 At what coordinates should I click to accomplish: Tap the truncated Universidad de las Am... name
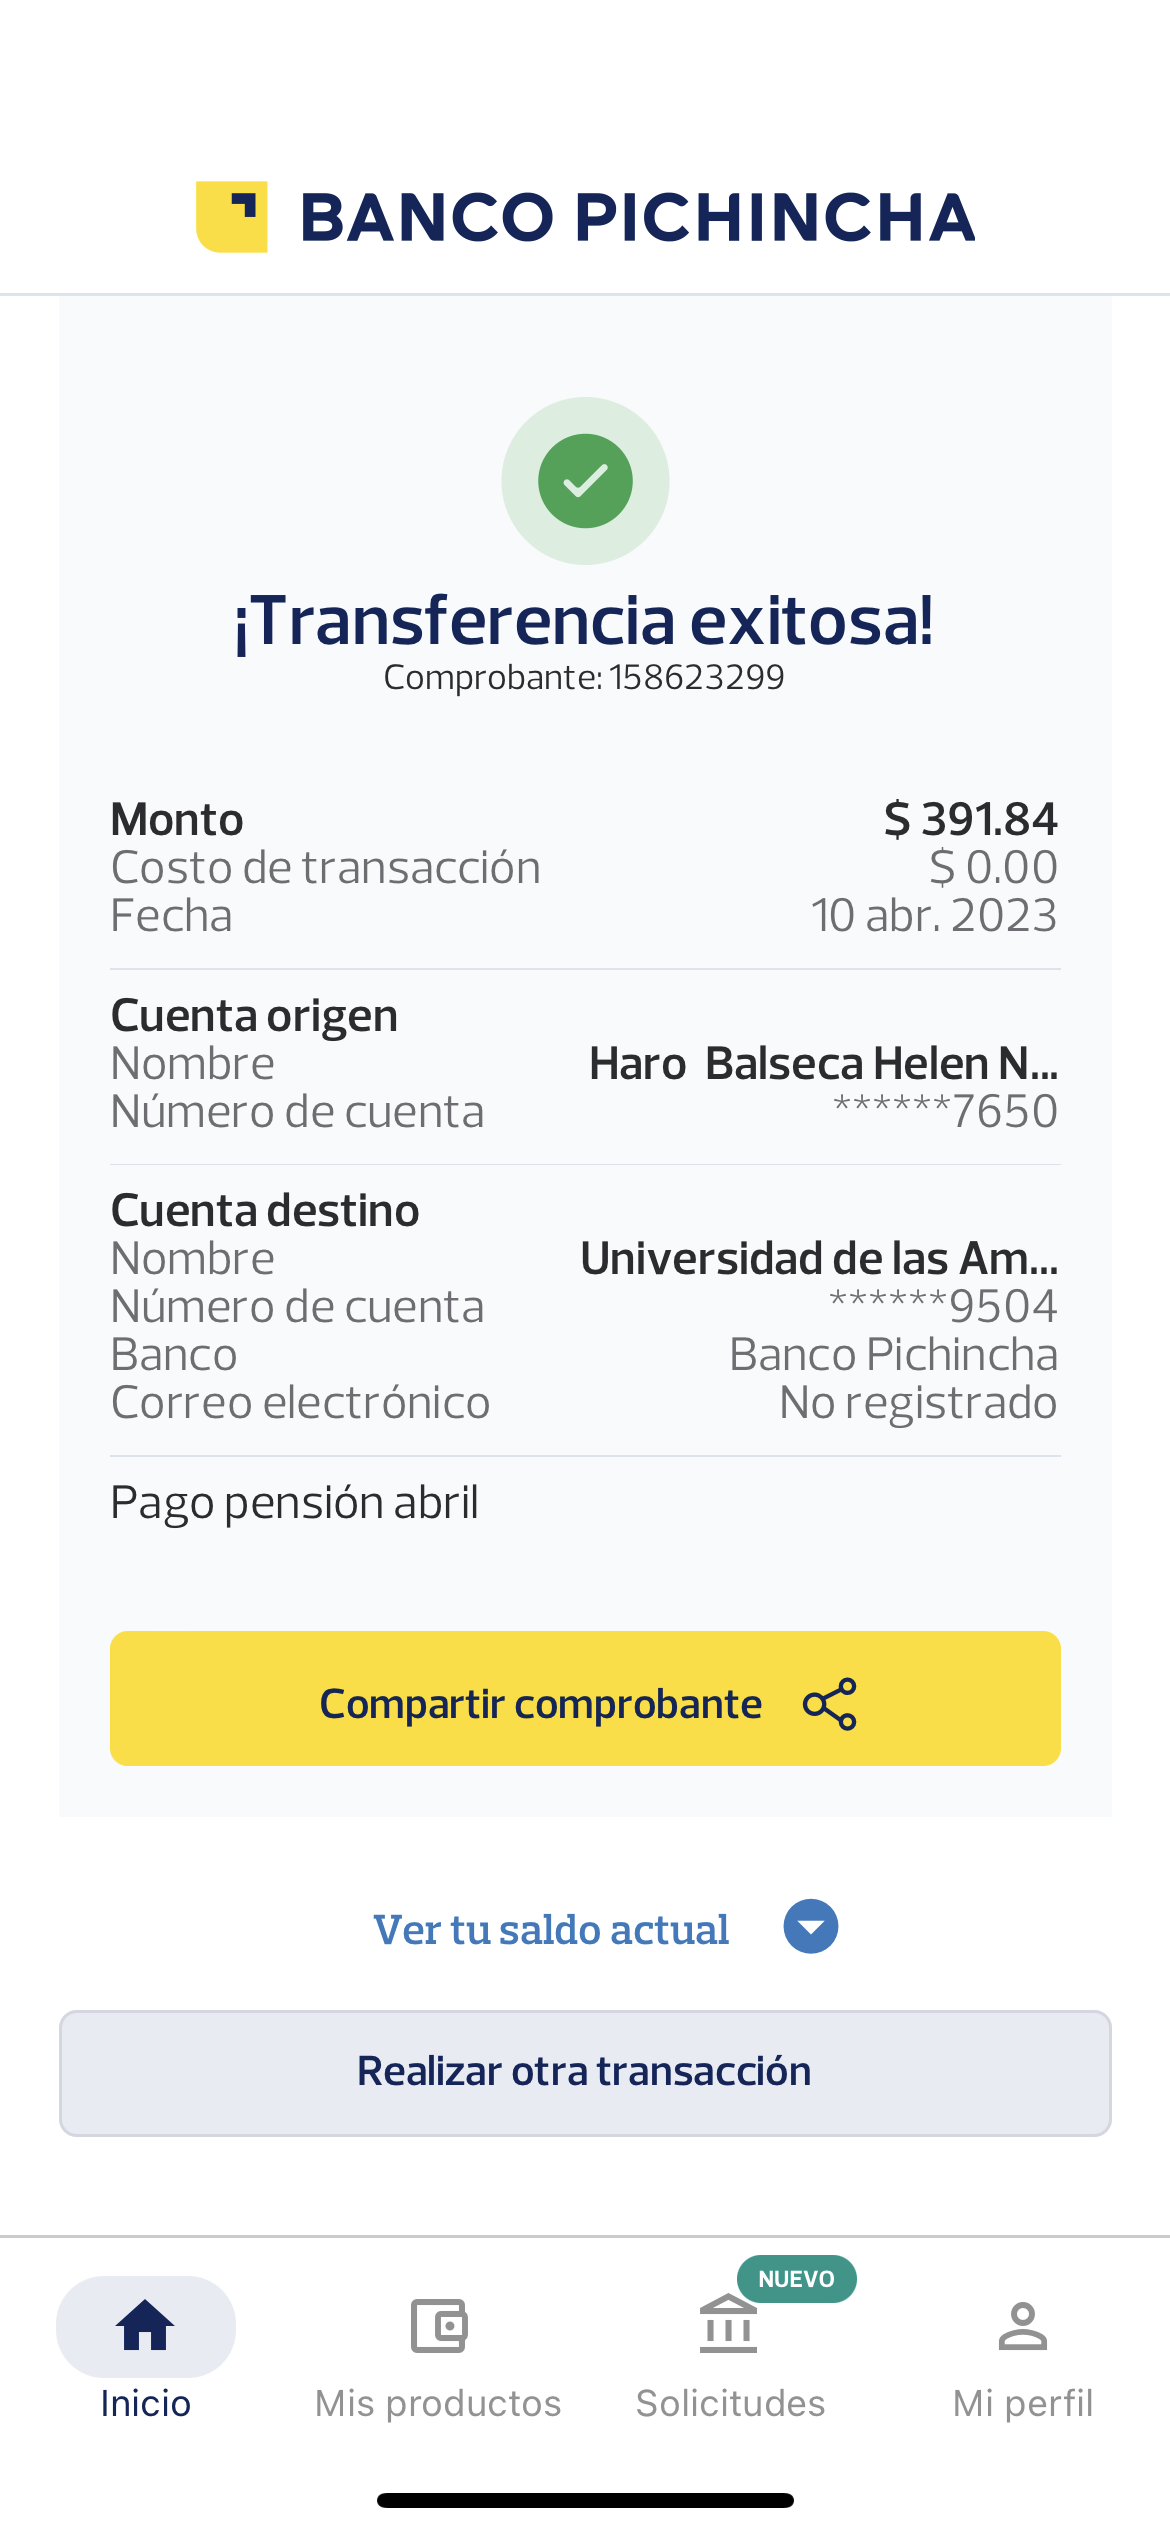click(x=819, y=1258)
